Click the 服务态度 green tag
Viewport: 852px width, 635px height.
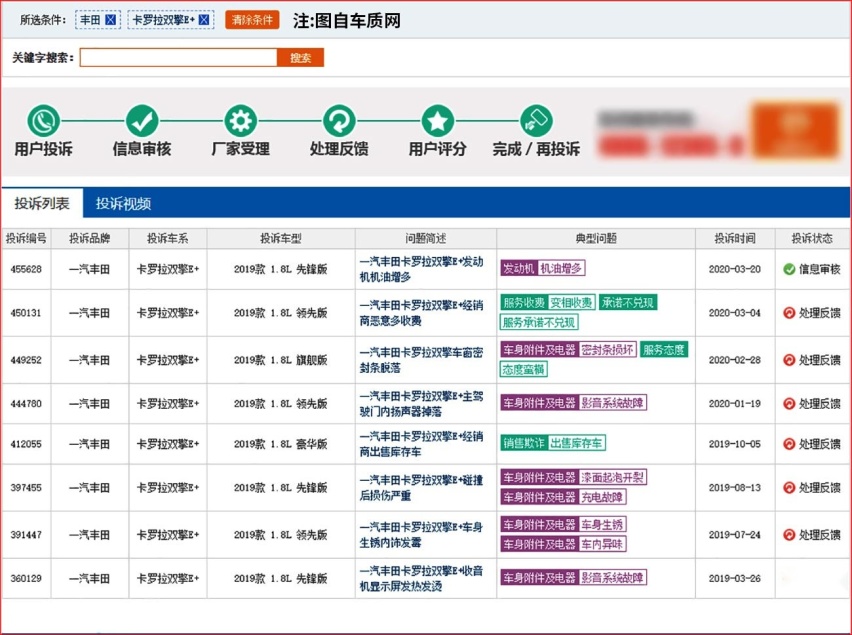663,349
